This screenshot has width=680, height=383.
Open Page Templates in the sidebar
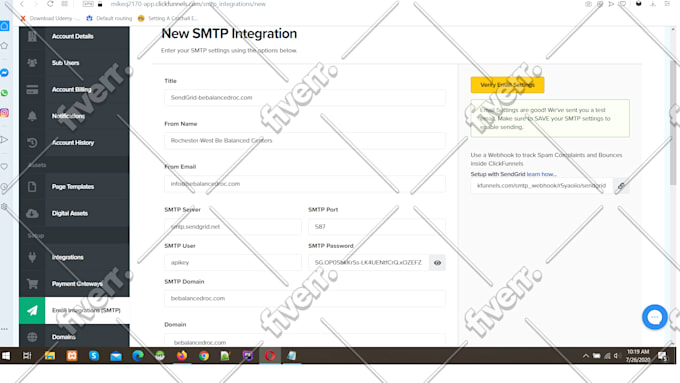coord(73,187)
